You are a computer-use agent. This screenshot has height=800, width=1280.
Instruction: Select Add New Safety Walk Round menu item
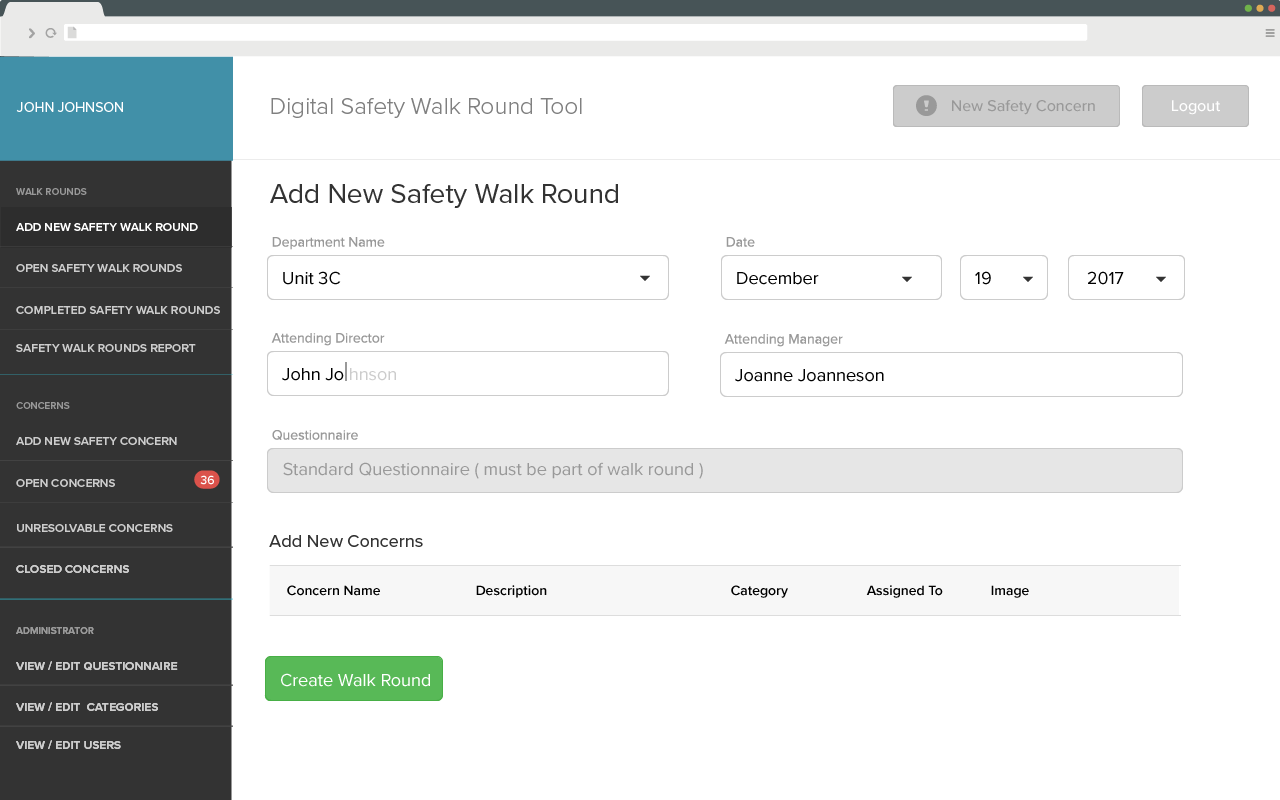coord(116,227)
